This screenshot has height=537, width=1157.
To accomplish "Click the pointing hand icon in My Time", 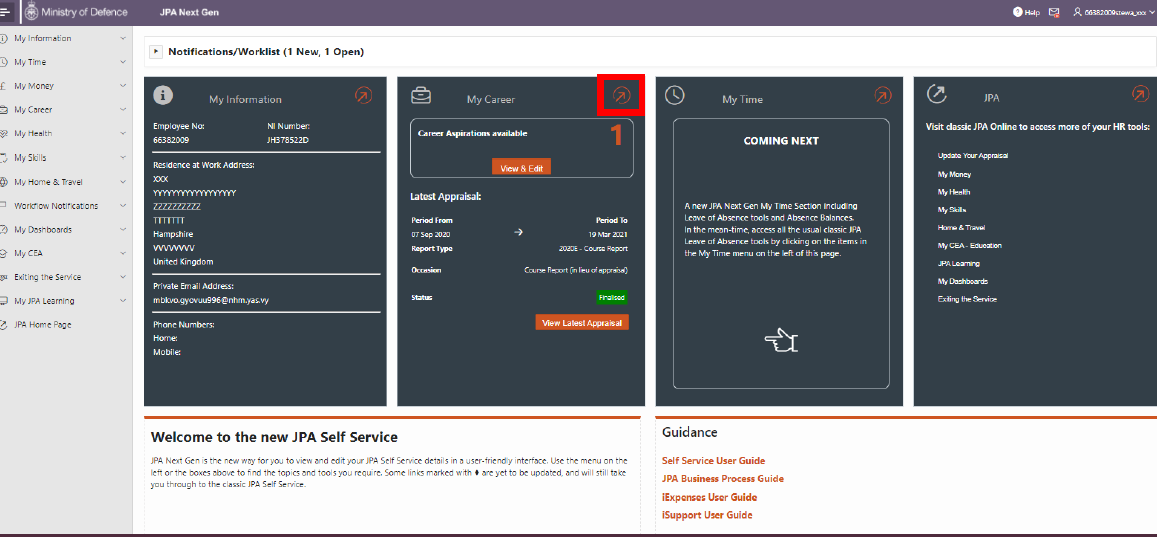I will click(x=780, y=342).
